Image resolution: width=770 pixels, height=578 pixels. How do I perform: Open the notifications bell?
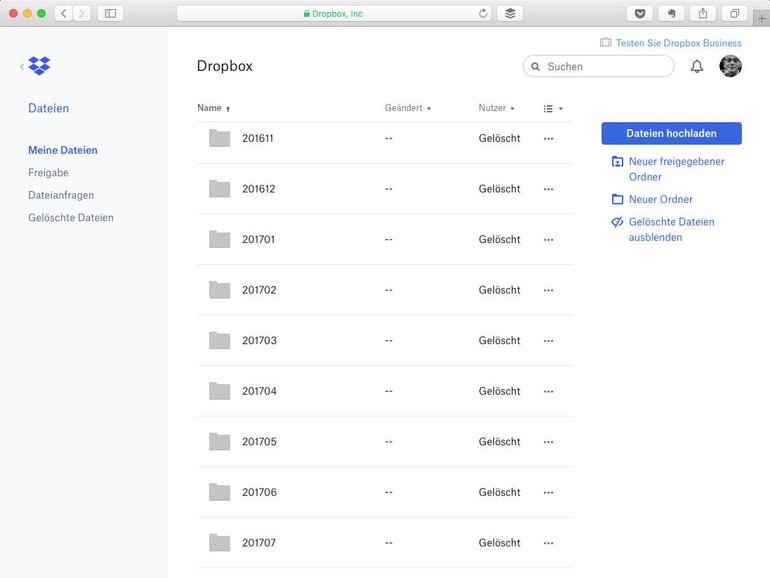(697, 66)
